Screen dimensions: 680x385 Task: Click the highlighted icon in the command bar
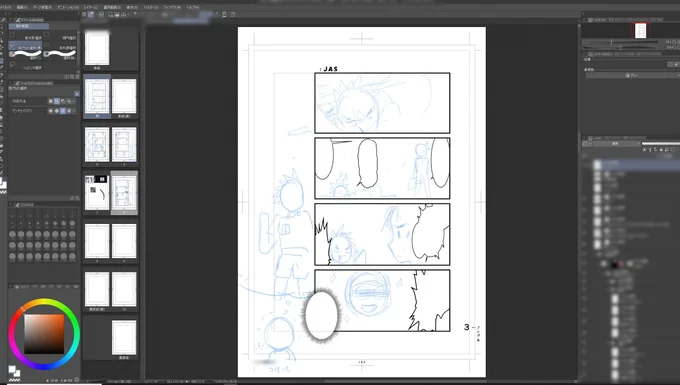91,14
